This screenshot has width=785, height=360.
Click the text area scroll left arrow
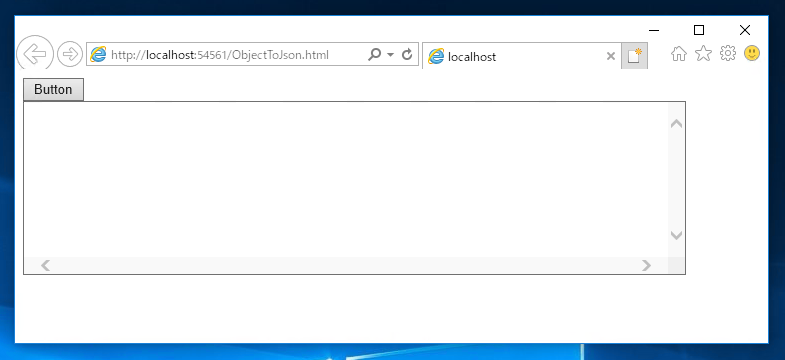pos(46,265)
